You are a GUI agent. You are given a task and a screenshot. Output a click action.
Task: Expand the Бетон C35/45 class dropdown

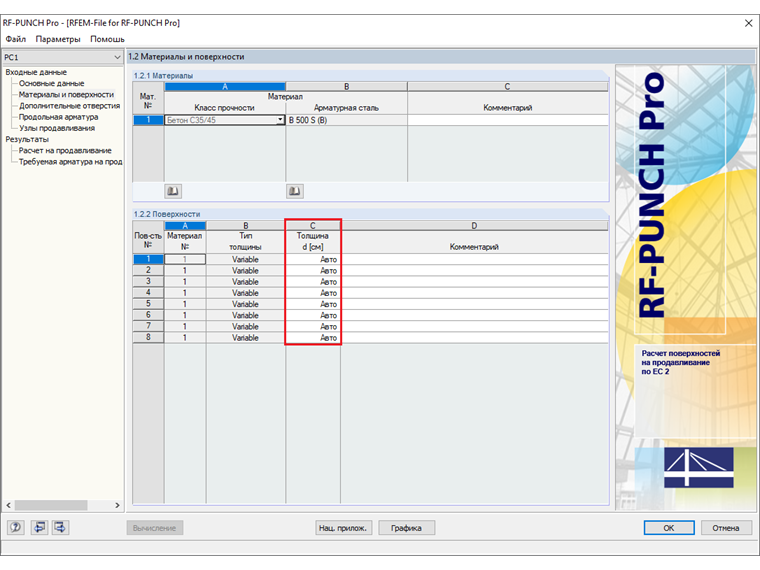coord(280,120)
